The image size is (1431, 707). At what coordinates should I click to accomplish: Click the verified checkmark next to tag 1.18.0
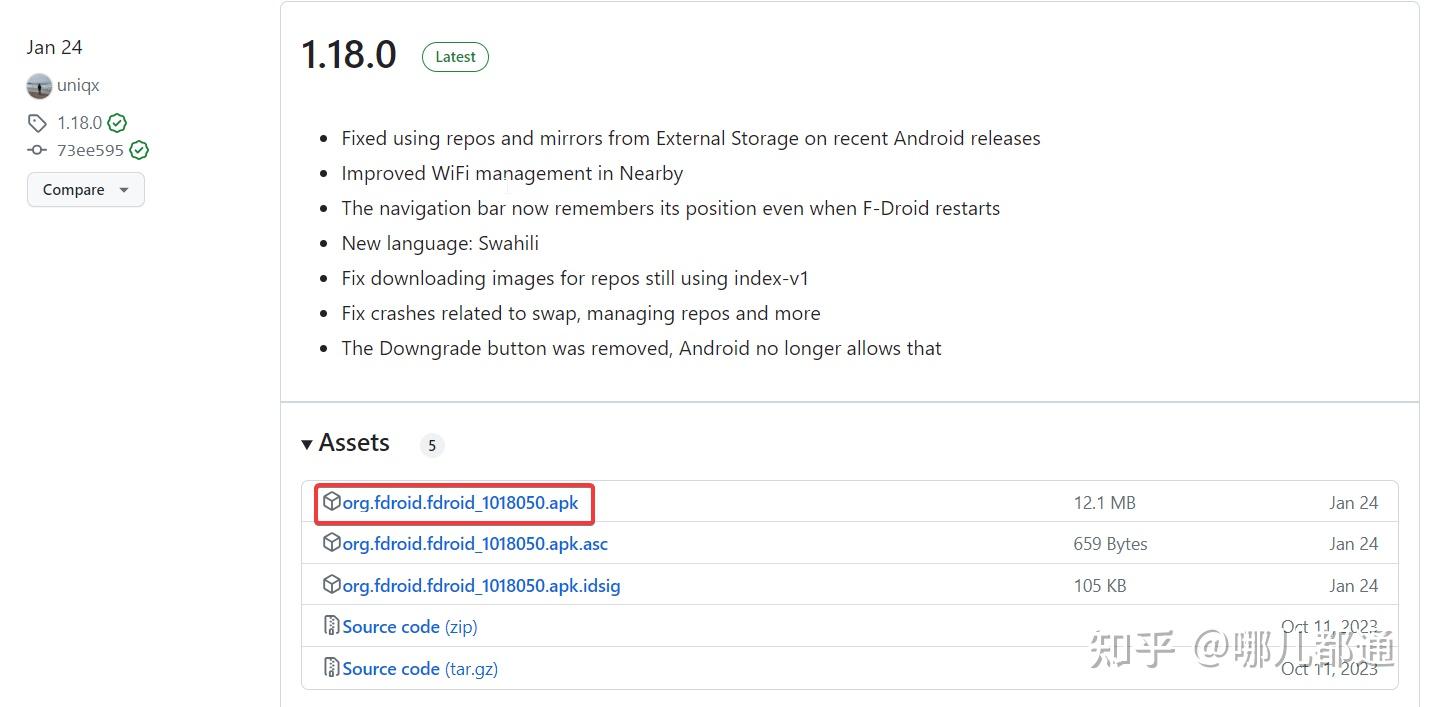coord(117,123)
